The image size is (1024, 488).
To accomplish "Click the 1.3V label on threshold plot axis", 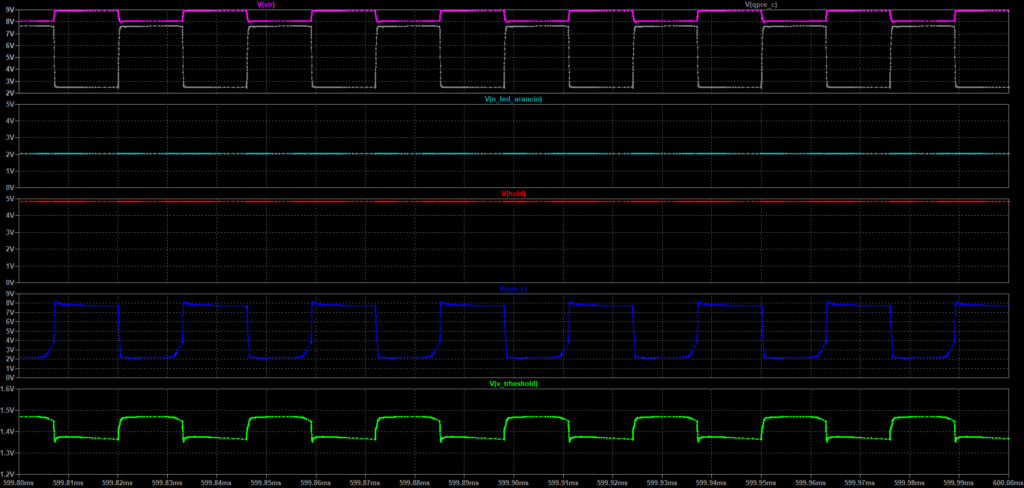I will point(8,453).
